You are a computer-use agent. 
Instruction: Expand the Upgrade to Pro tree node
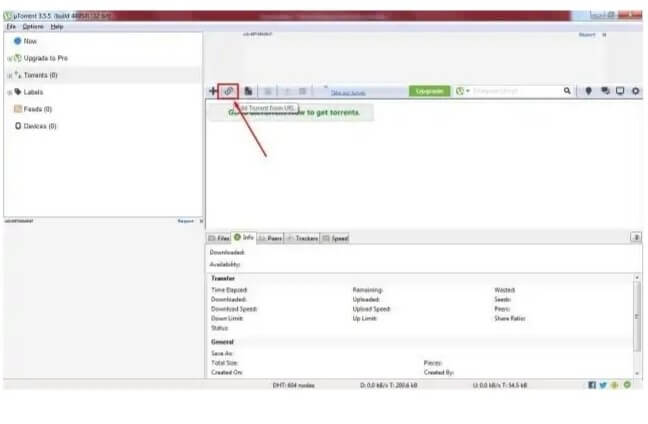click(10, 59)
